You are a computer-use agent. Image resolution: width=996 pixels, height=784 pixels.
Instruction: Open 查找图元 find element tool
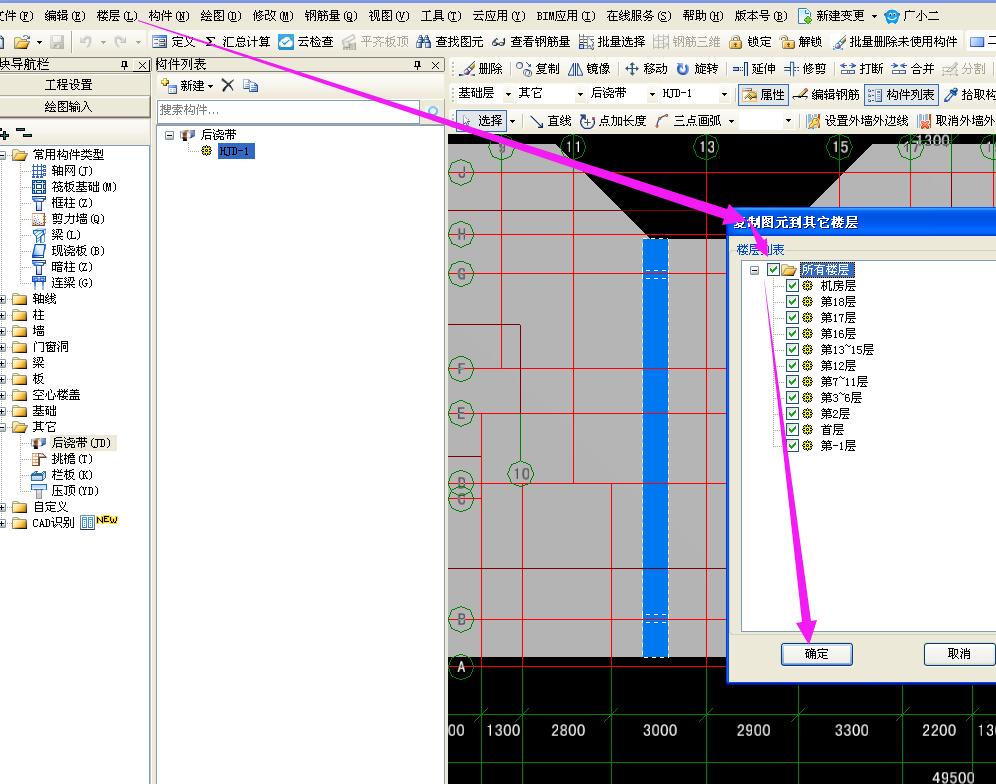pos(450,42)
